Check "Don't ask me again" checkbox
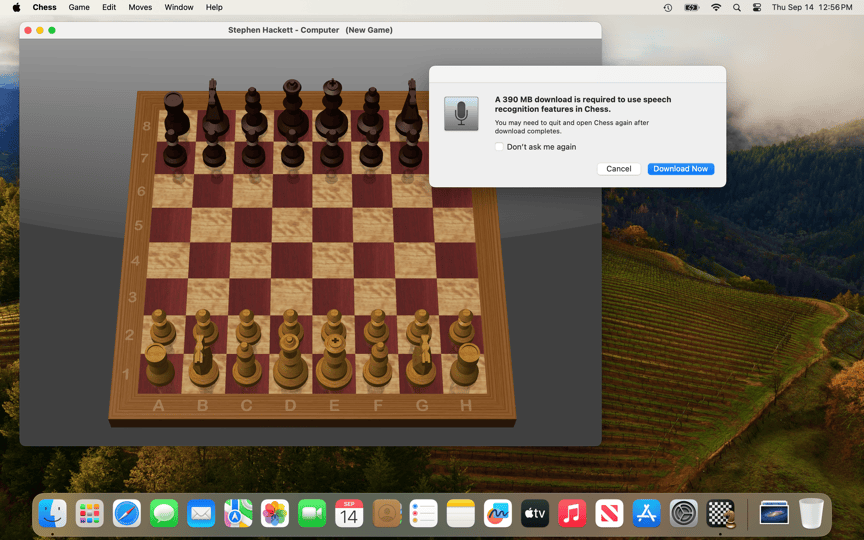 point(499,147)
